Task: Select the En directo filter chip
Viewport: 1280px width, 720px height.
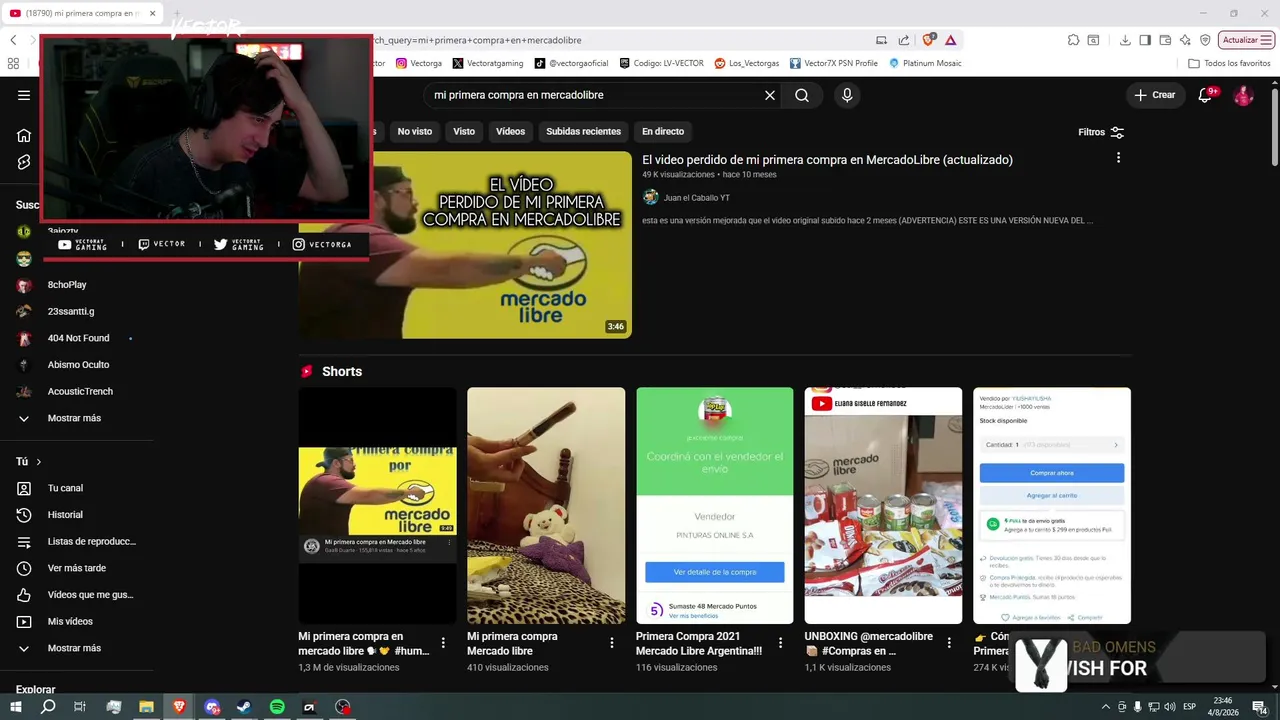Action: coord(663,131)
